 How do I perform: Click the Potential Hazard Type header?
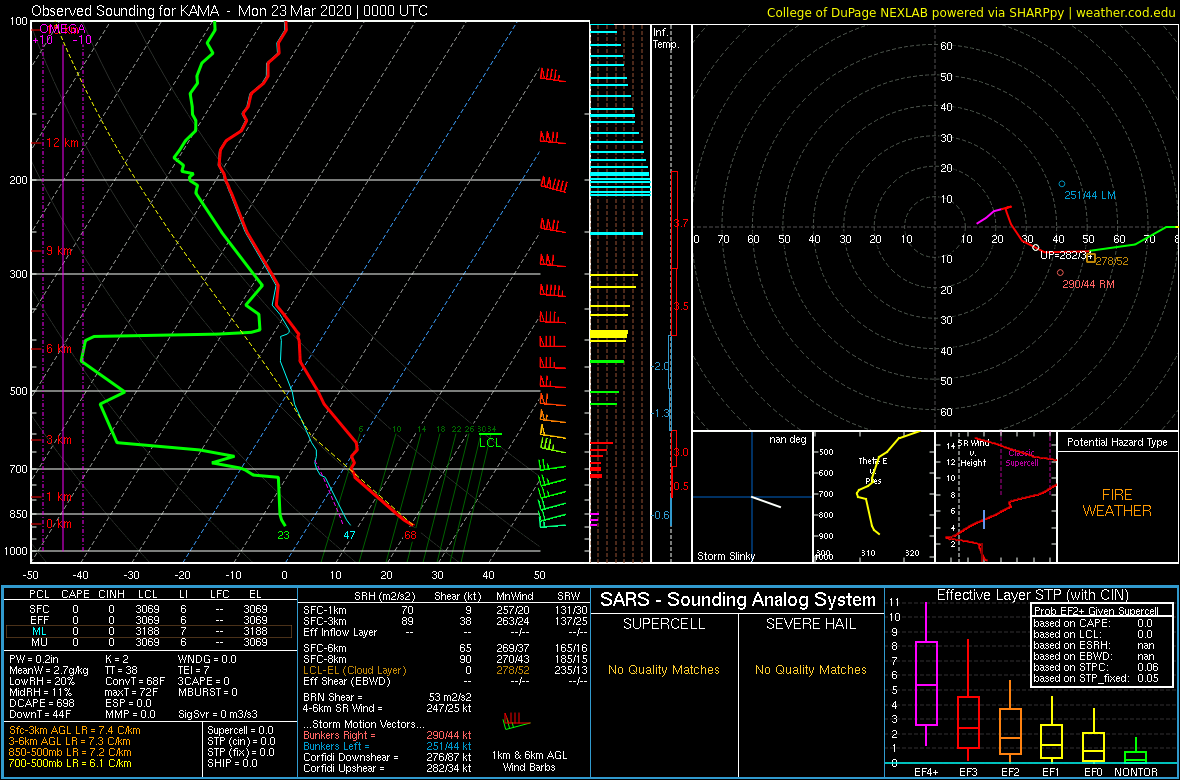(1118, 443)
